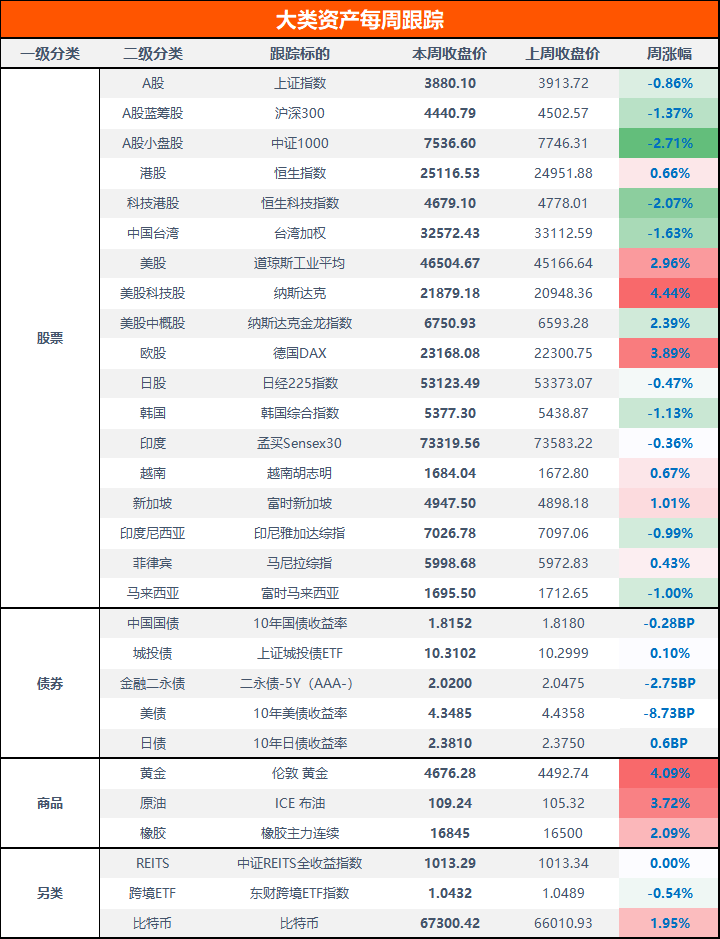Click the 周涨幅 column header
This screenshot has width=720, height=939.
pyautogui.click(x=669, y=54)
